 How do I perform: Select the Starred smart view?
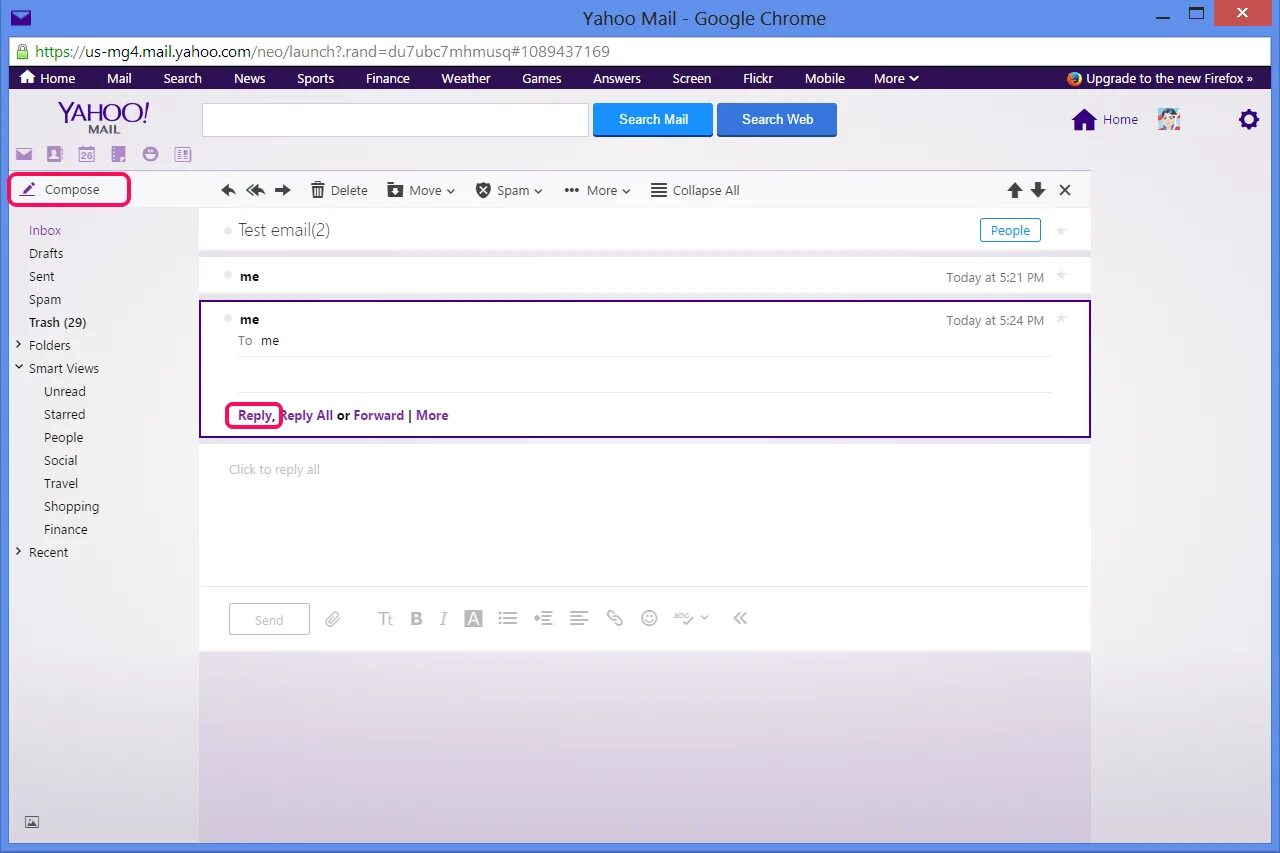point(65,414)
